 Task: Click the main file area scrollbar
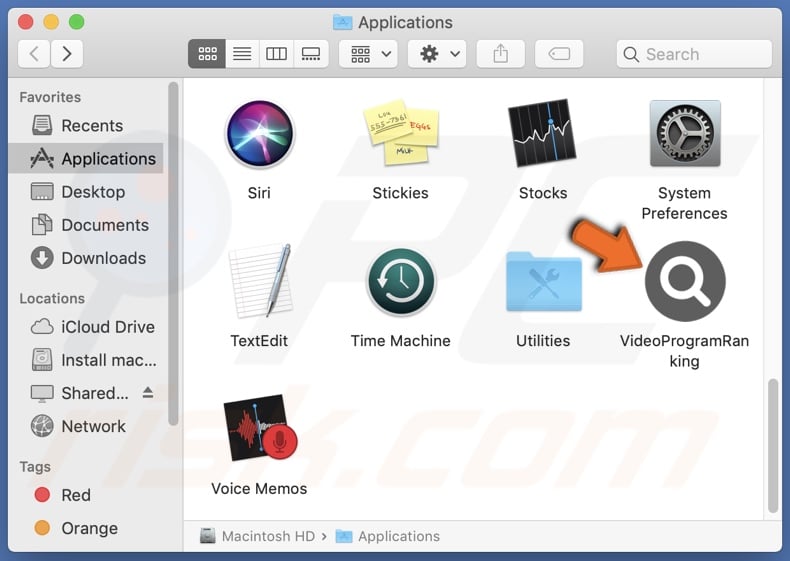[x=773, y=446]
